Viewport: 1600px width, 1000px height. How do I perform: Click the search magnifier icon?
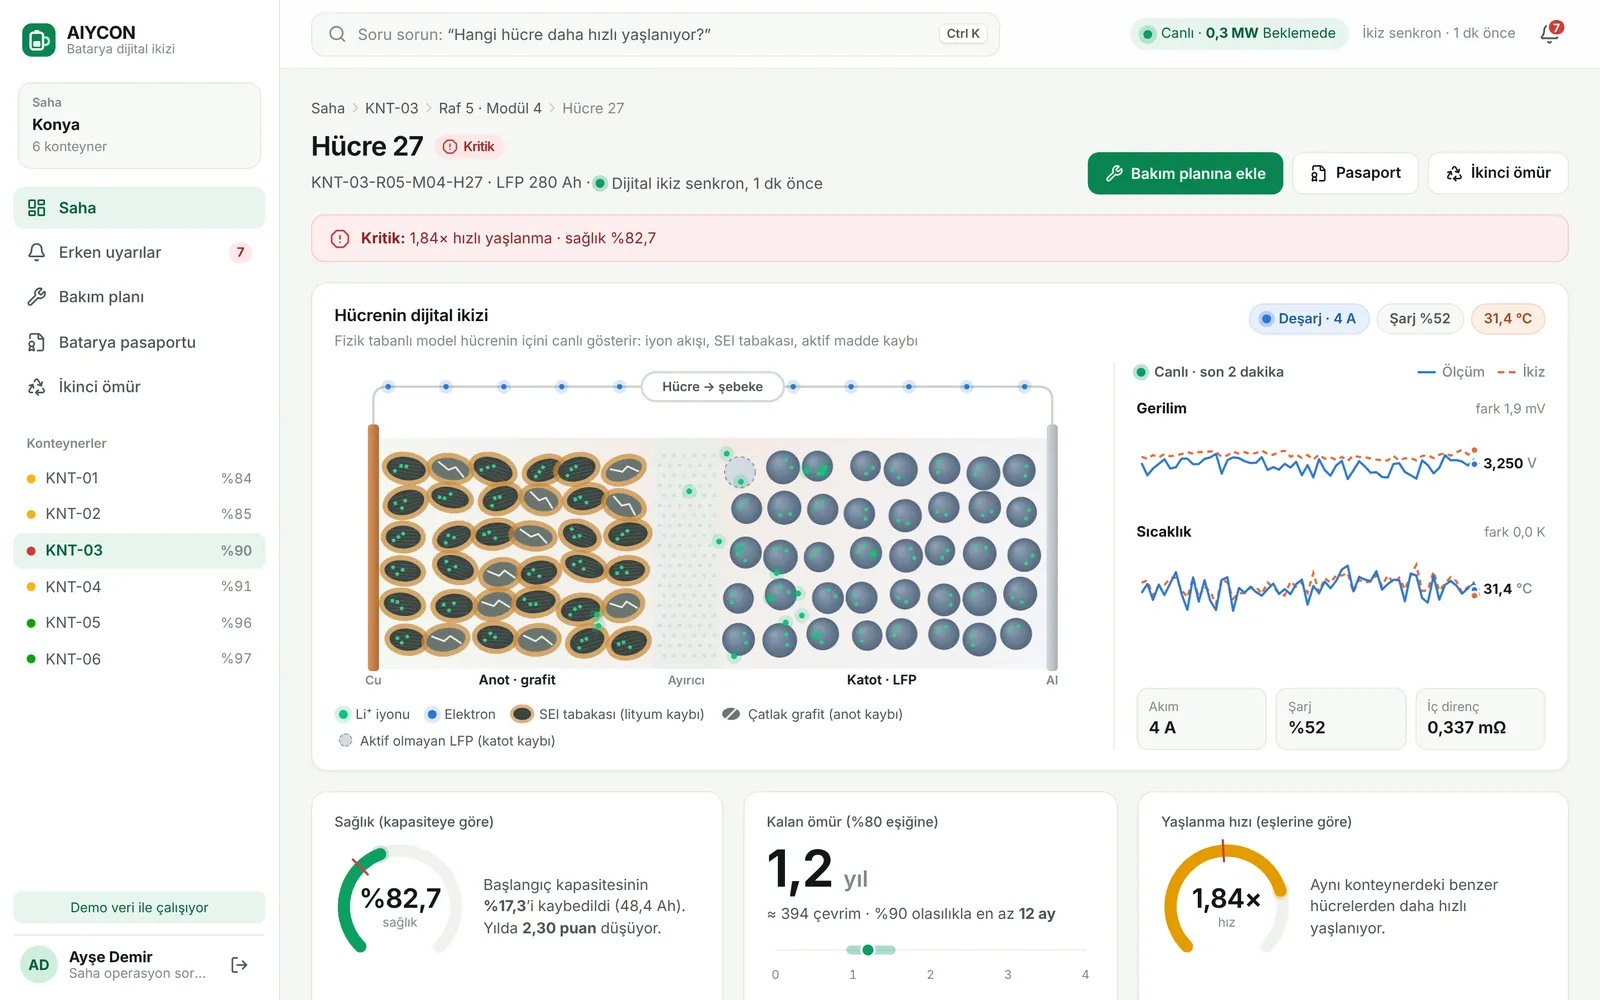click(337, 34)
